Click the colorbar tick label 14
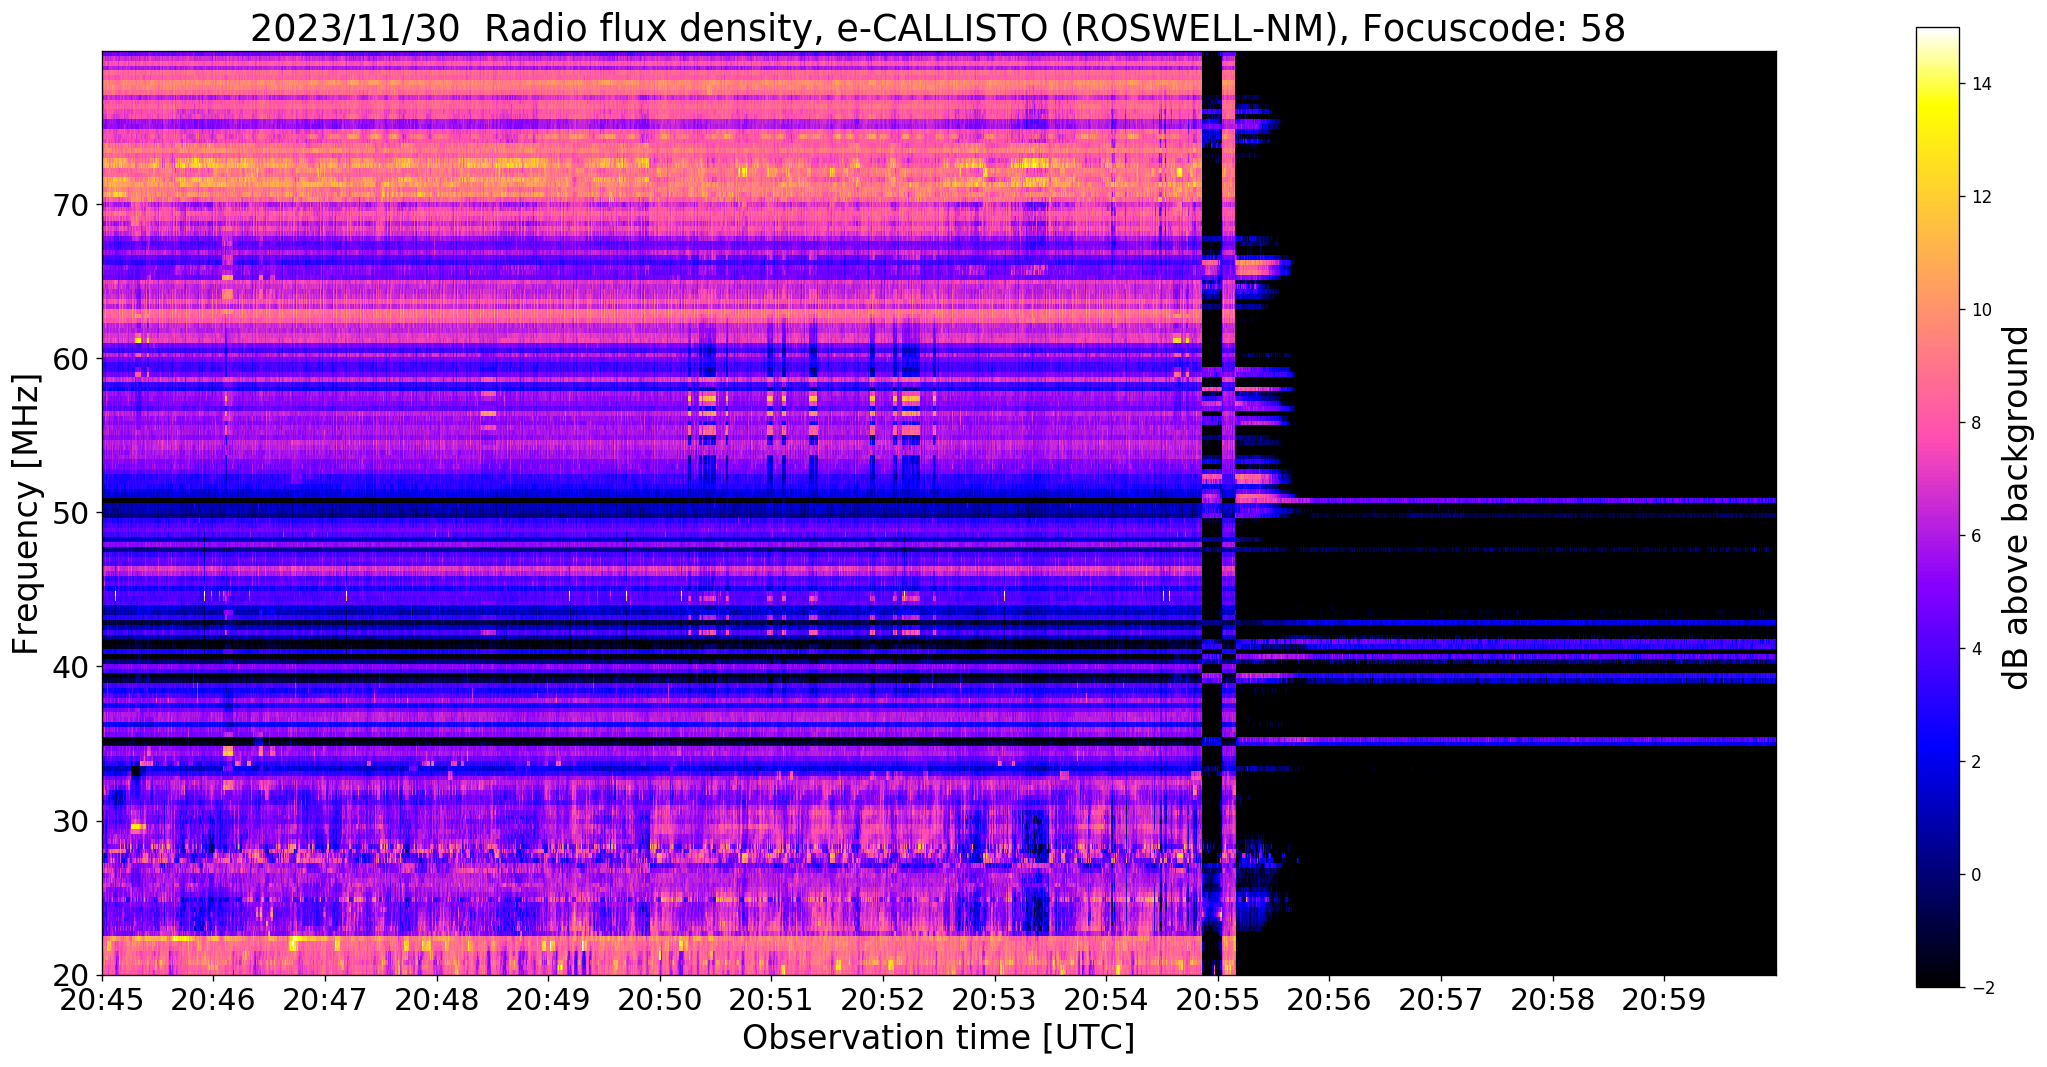 click(1980, 84)
